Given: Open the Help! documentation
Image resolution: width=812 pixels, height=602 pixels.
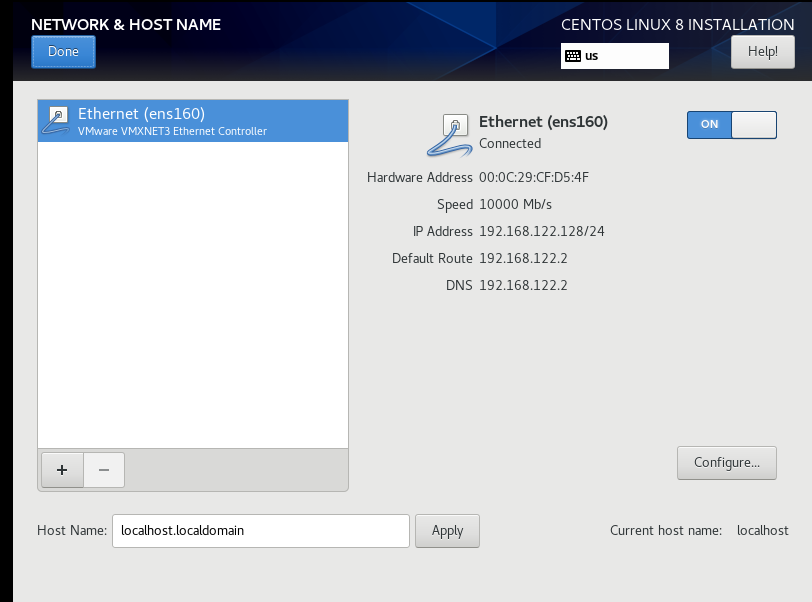Looking at the screenshot, I should pyautogui.click(x=762, y=52).
